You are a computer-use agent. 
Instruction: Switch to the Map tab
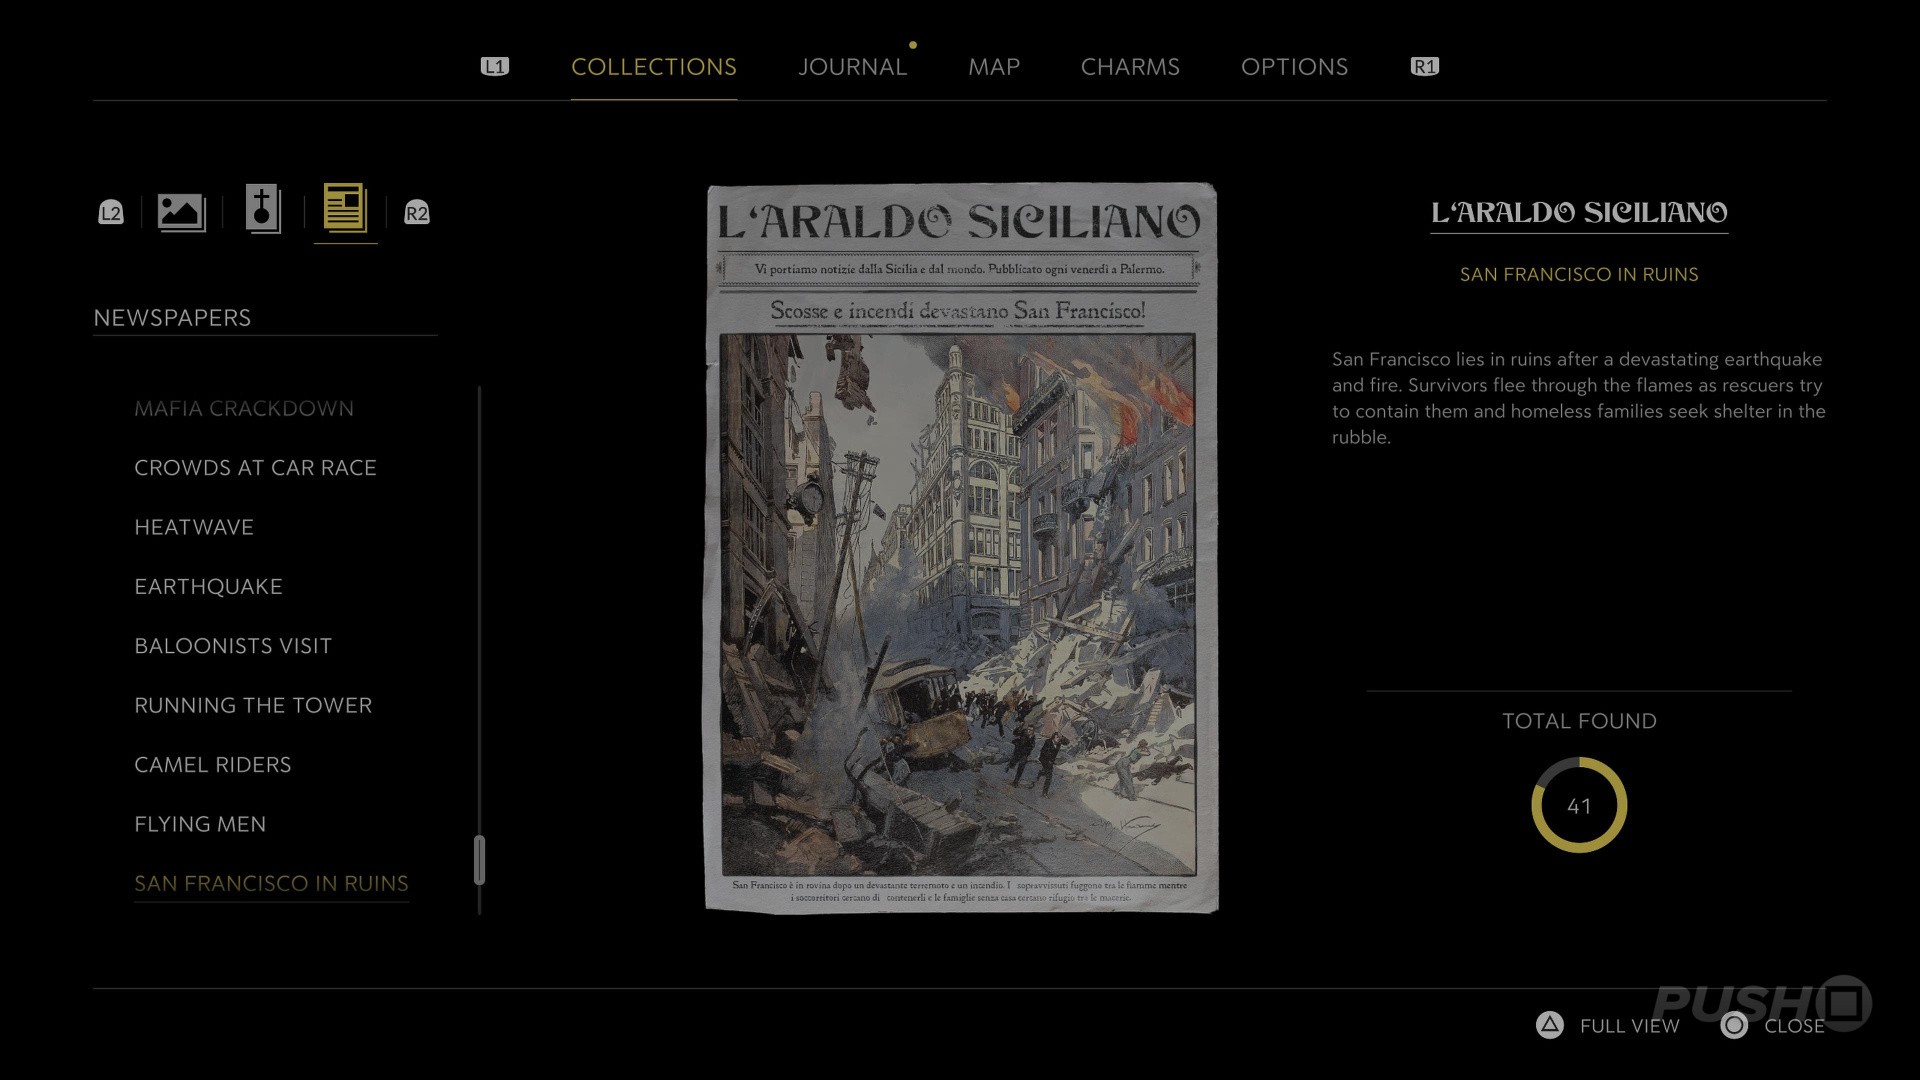click(x=993, y=67)
